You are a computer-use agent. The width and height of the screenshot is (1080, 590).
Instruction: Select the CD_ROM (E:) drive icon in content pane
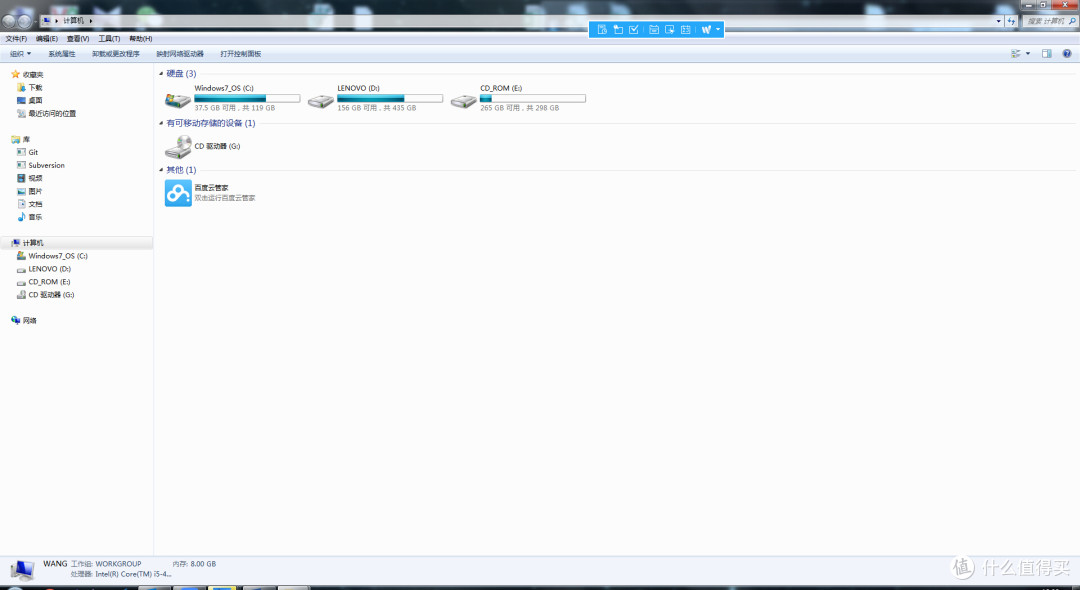point(464,101)
